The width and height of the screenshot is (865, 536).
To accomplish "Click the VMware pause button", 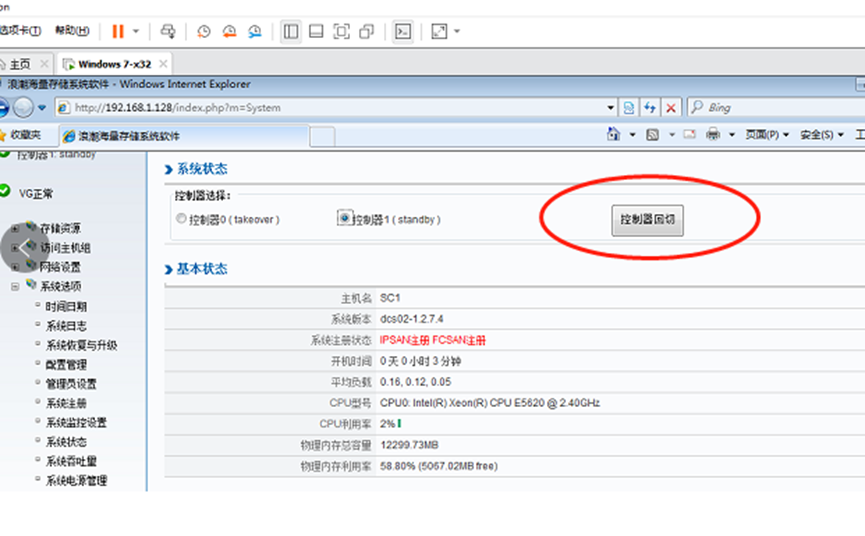I will click(x=117, y=31).
